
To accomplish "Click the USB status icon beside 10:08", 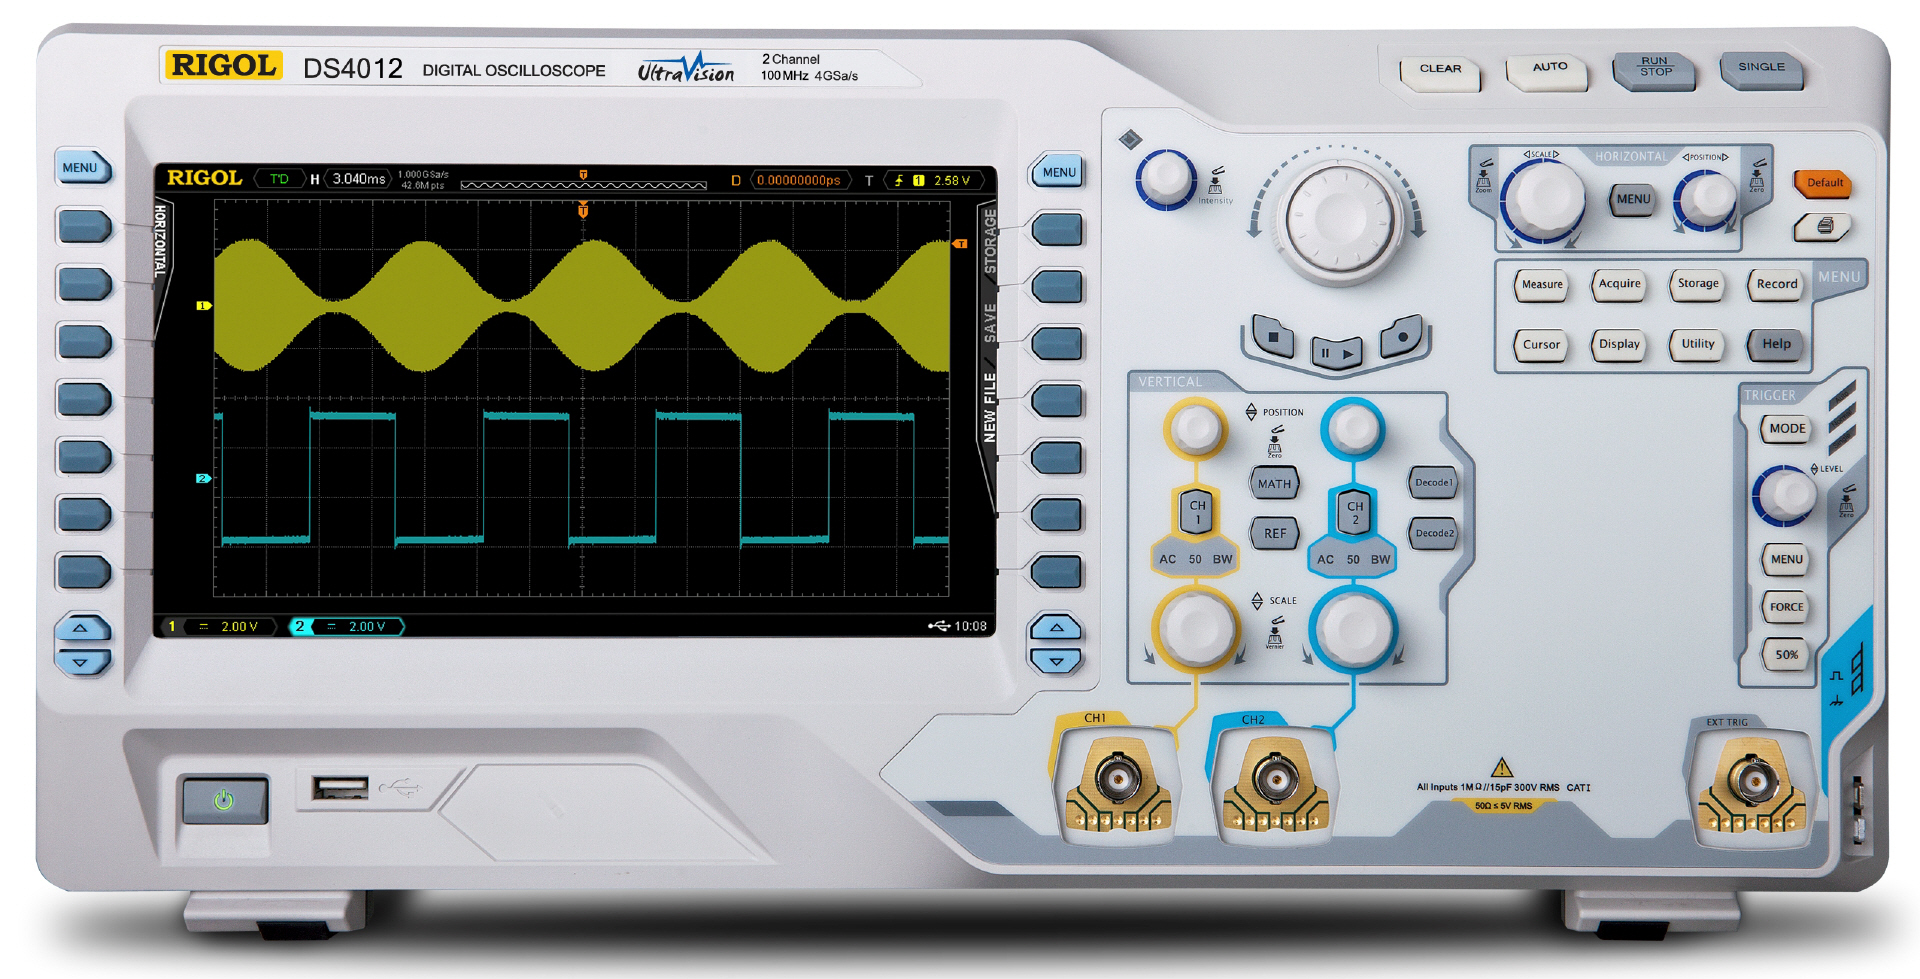I will pyautogui.click(x=939, y=626).
